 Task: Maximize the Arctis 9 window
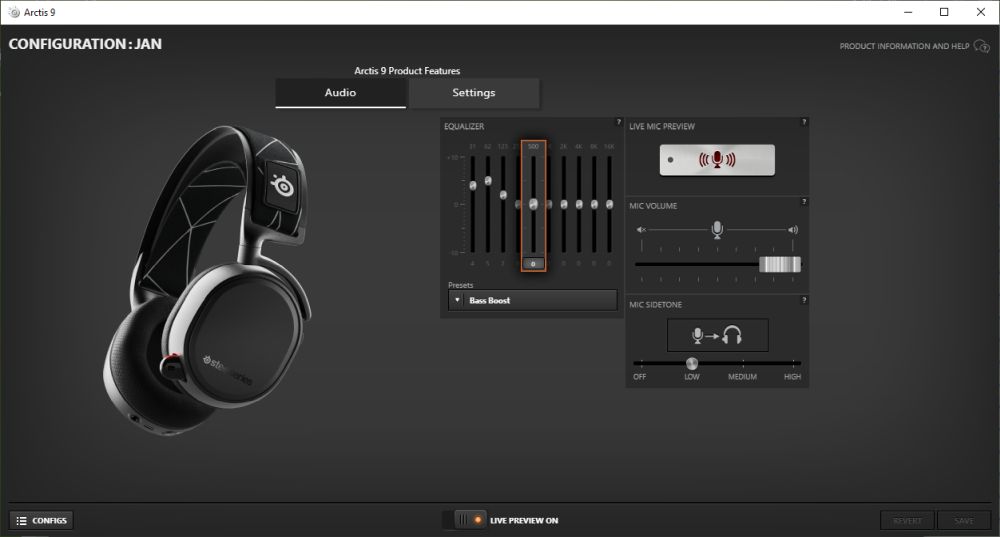click(x=945, y=12)
